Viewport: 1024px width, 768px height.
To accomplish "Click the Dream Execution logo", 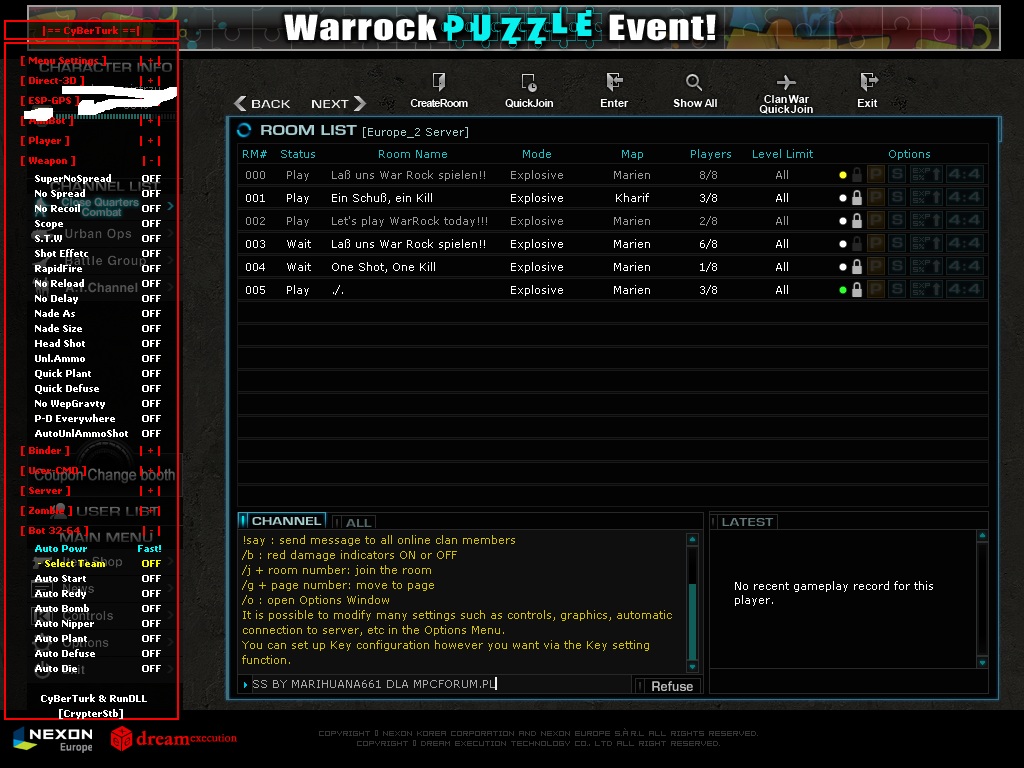I will tap(174, 739).
